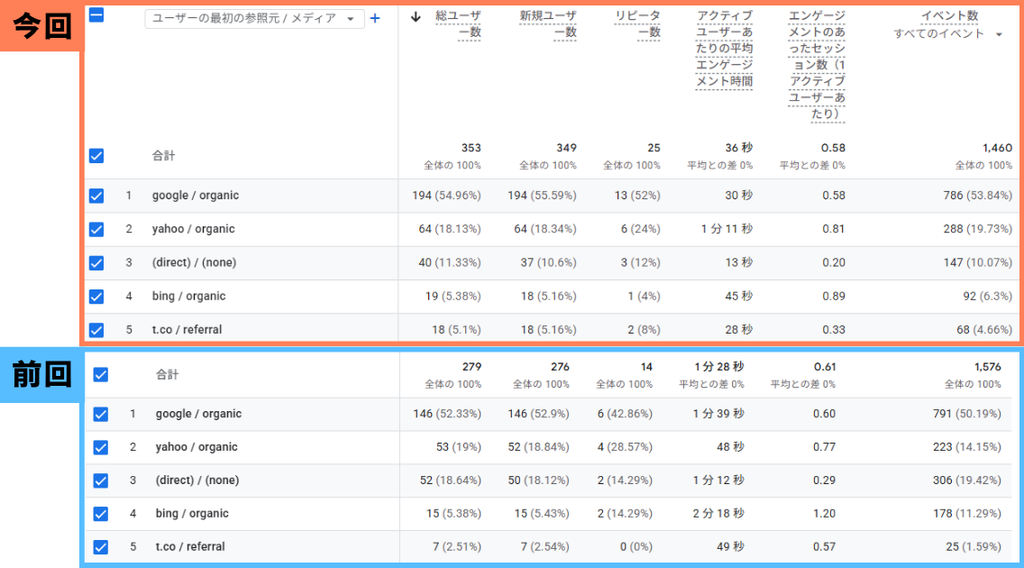Screen dimensions: 1024x568
Task: Click t.co / referral in the 今回 table
Action: pos(187,330)
